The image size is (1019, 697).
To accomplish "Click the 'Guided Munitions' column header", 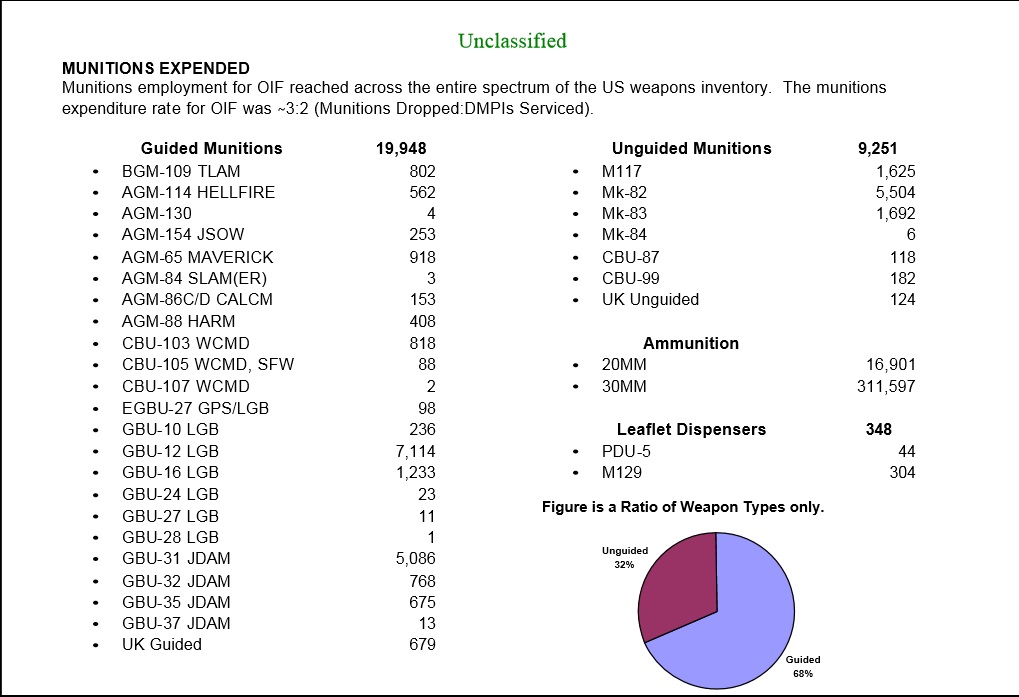I will (212, 148).
